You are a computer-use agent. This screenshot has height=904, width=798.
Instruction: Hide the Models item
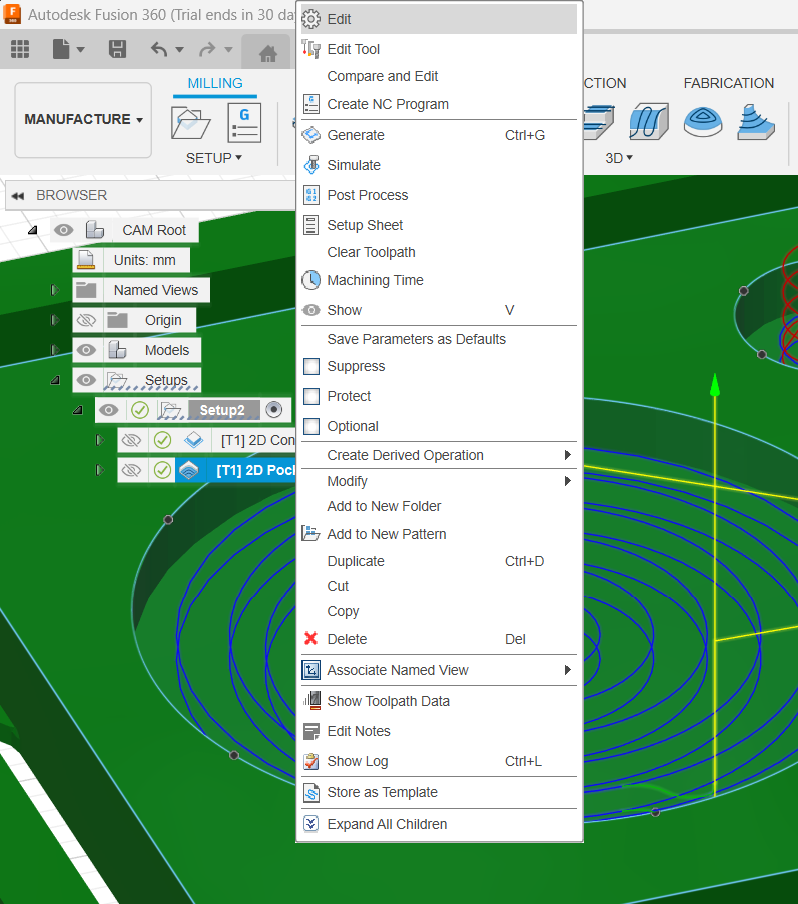86,350
